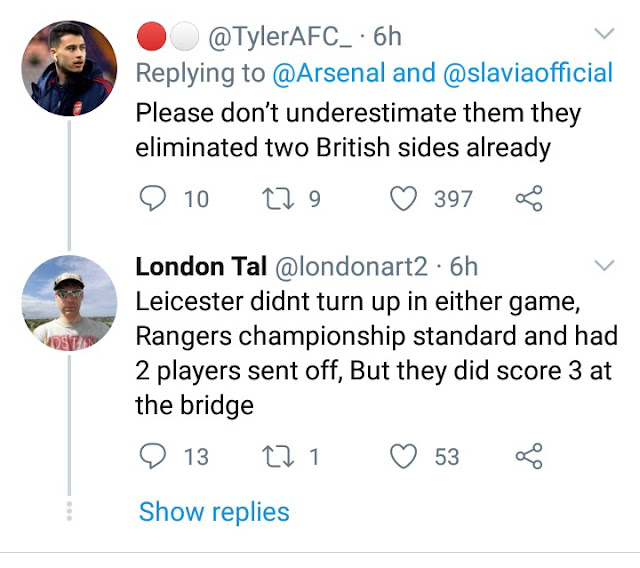The width and height of the screenshot is (640, 568).
Task: Click the London Tal display name
Action: (200, 267)
